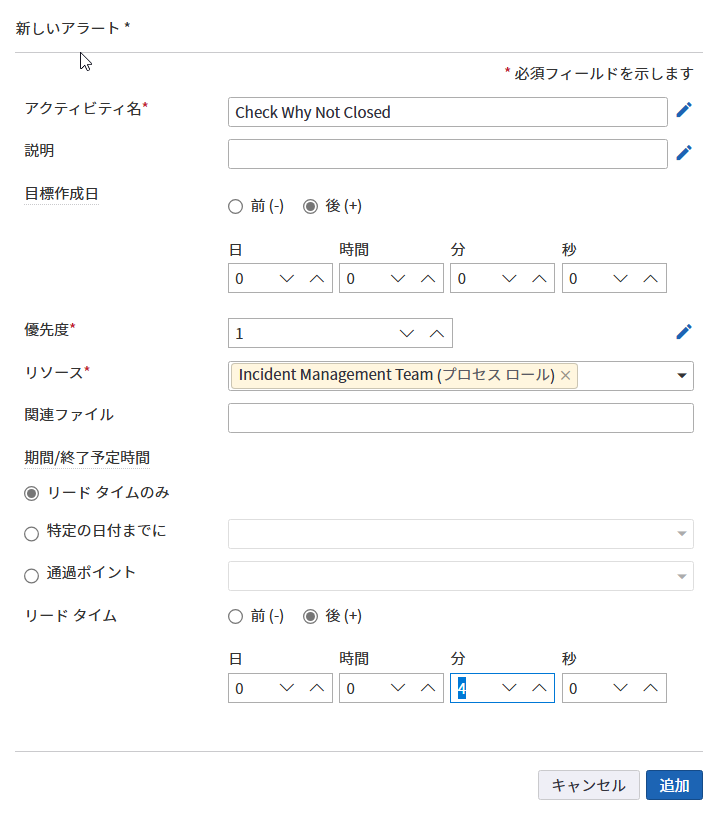
Task: Click into 説明 text field
Action: (x=447, y=154)
